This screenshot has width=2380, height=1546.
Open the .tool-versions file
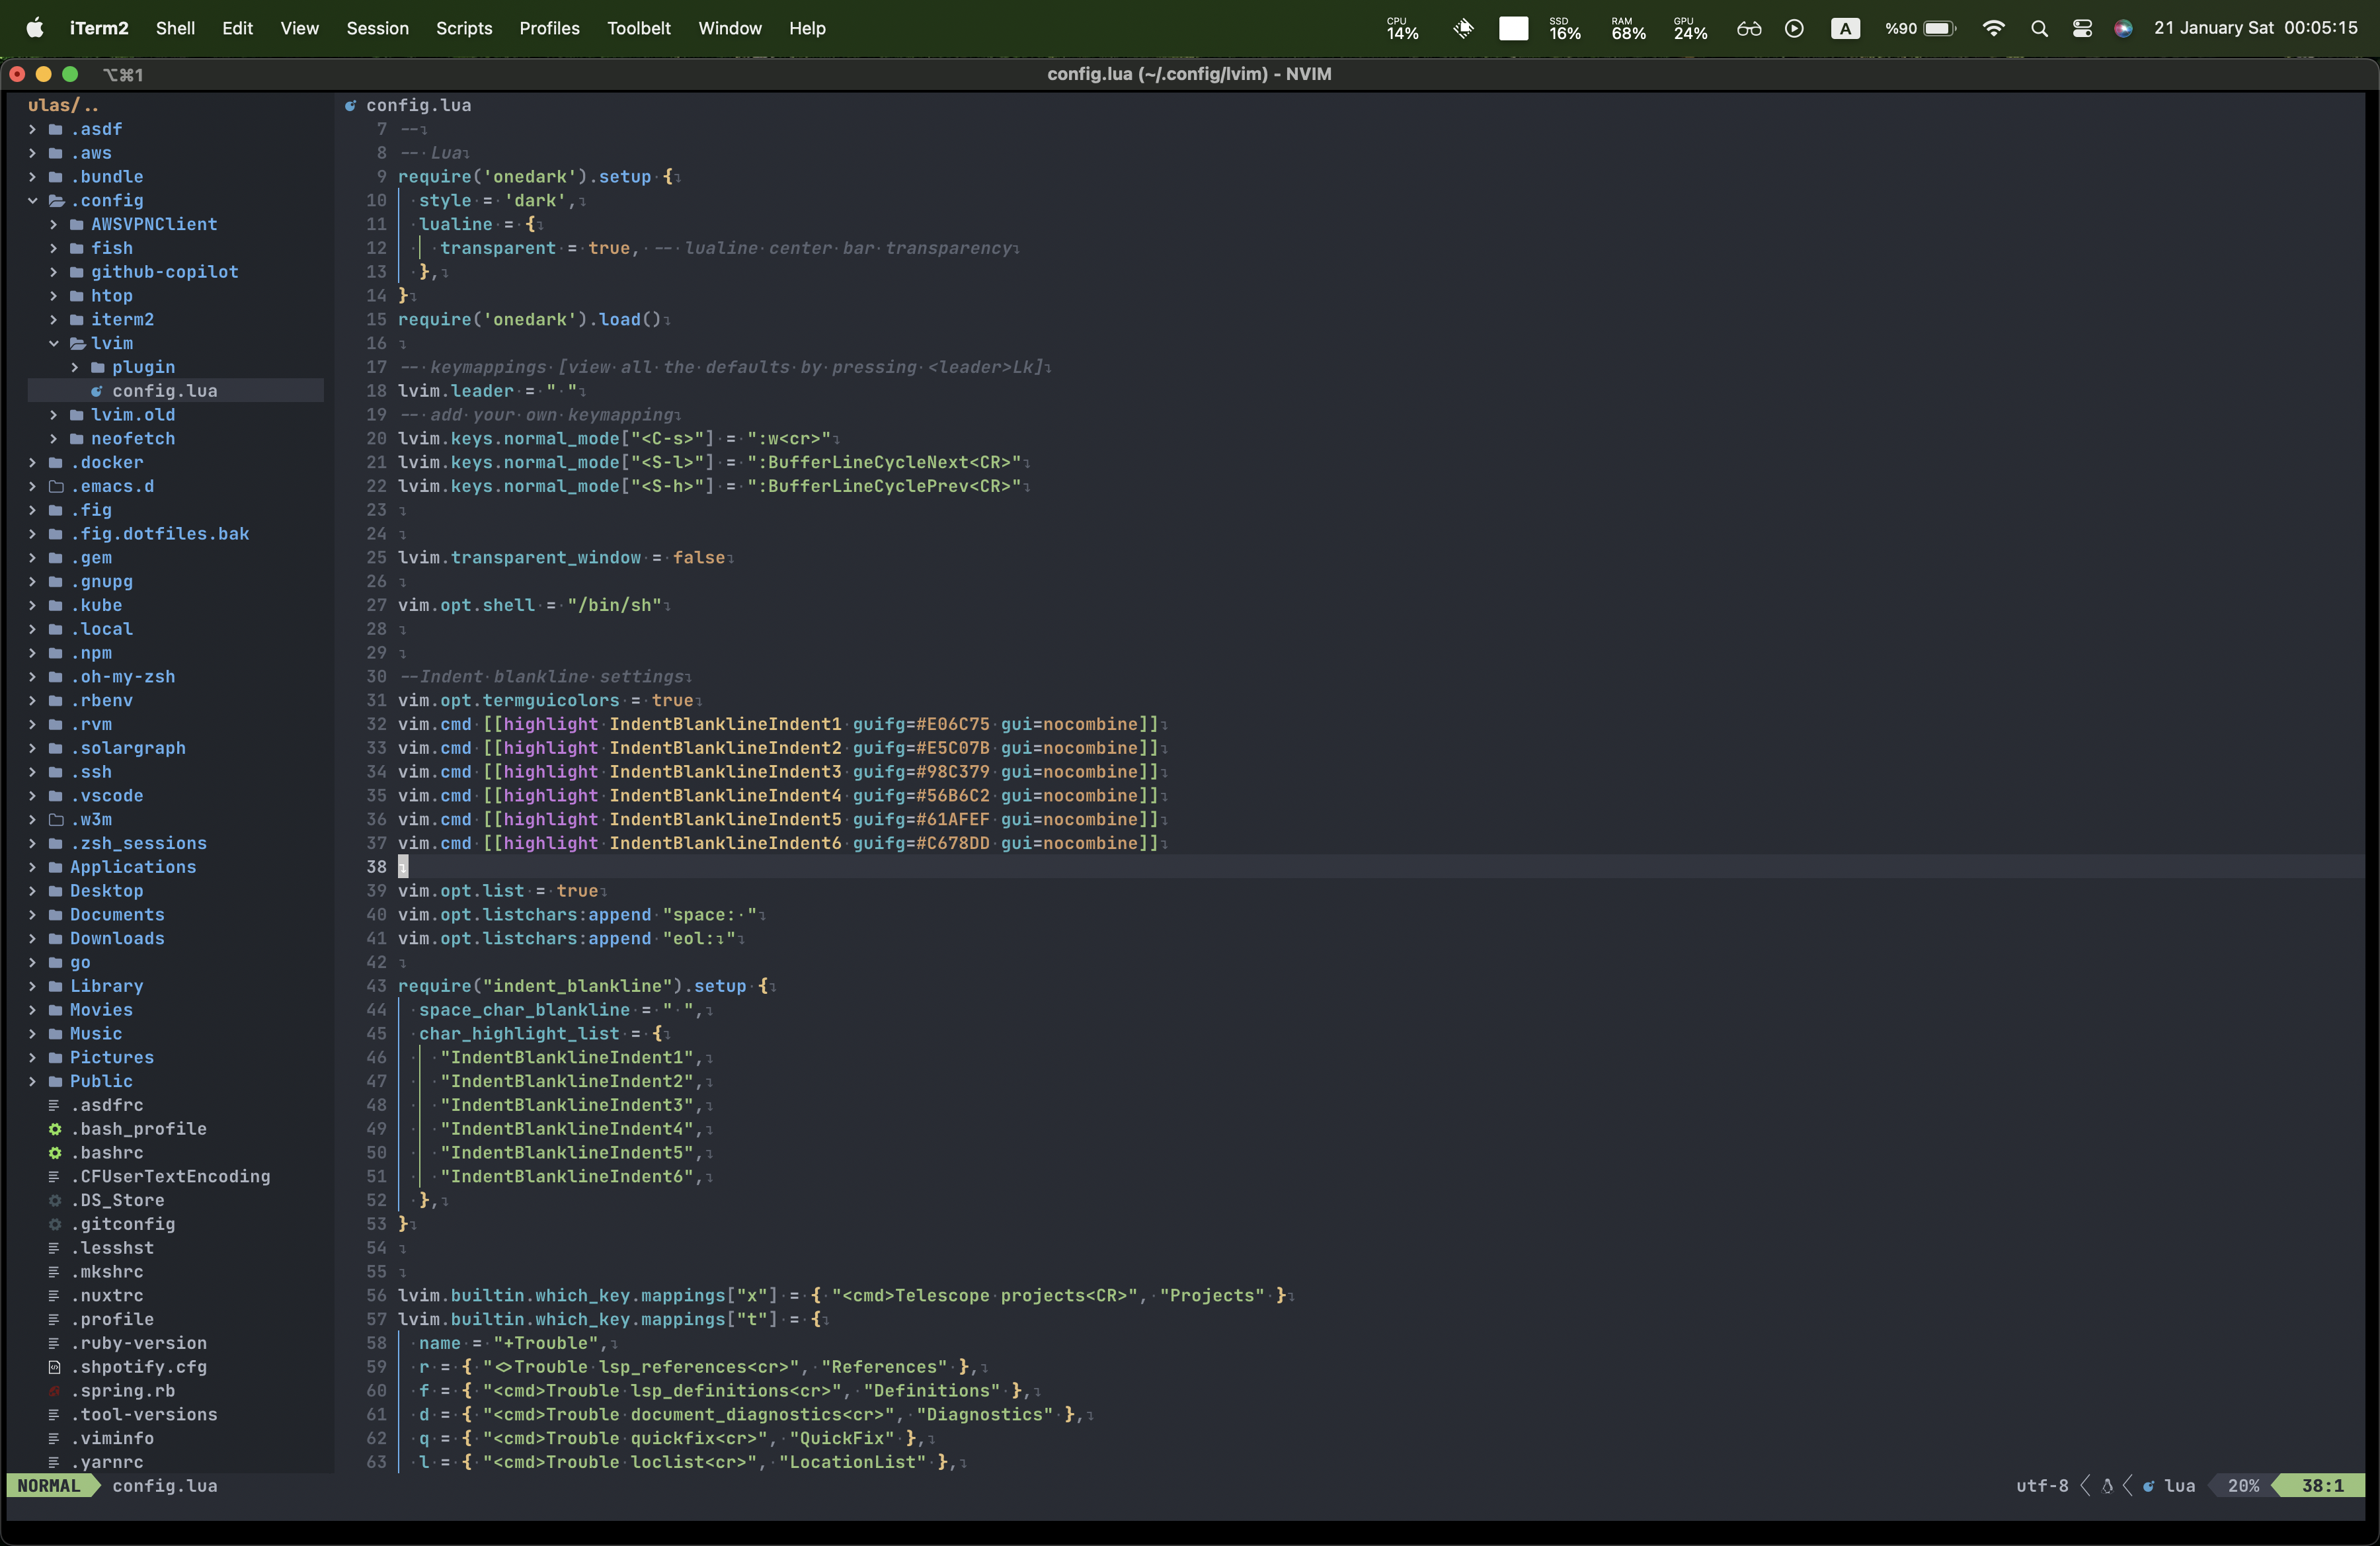tap(144, 1415)
